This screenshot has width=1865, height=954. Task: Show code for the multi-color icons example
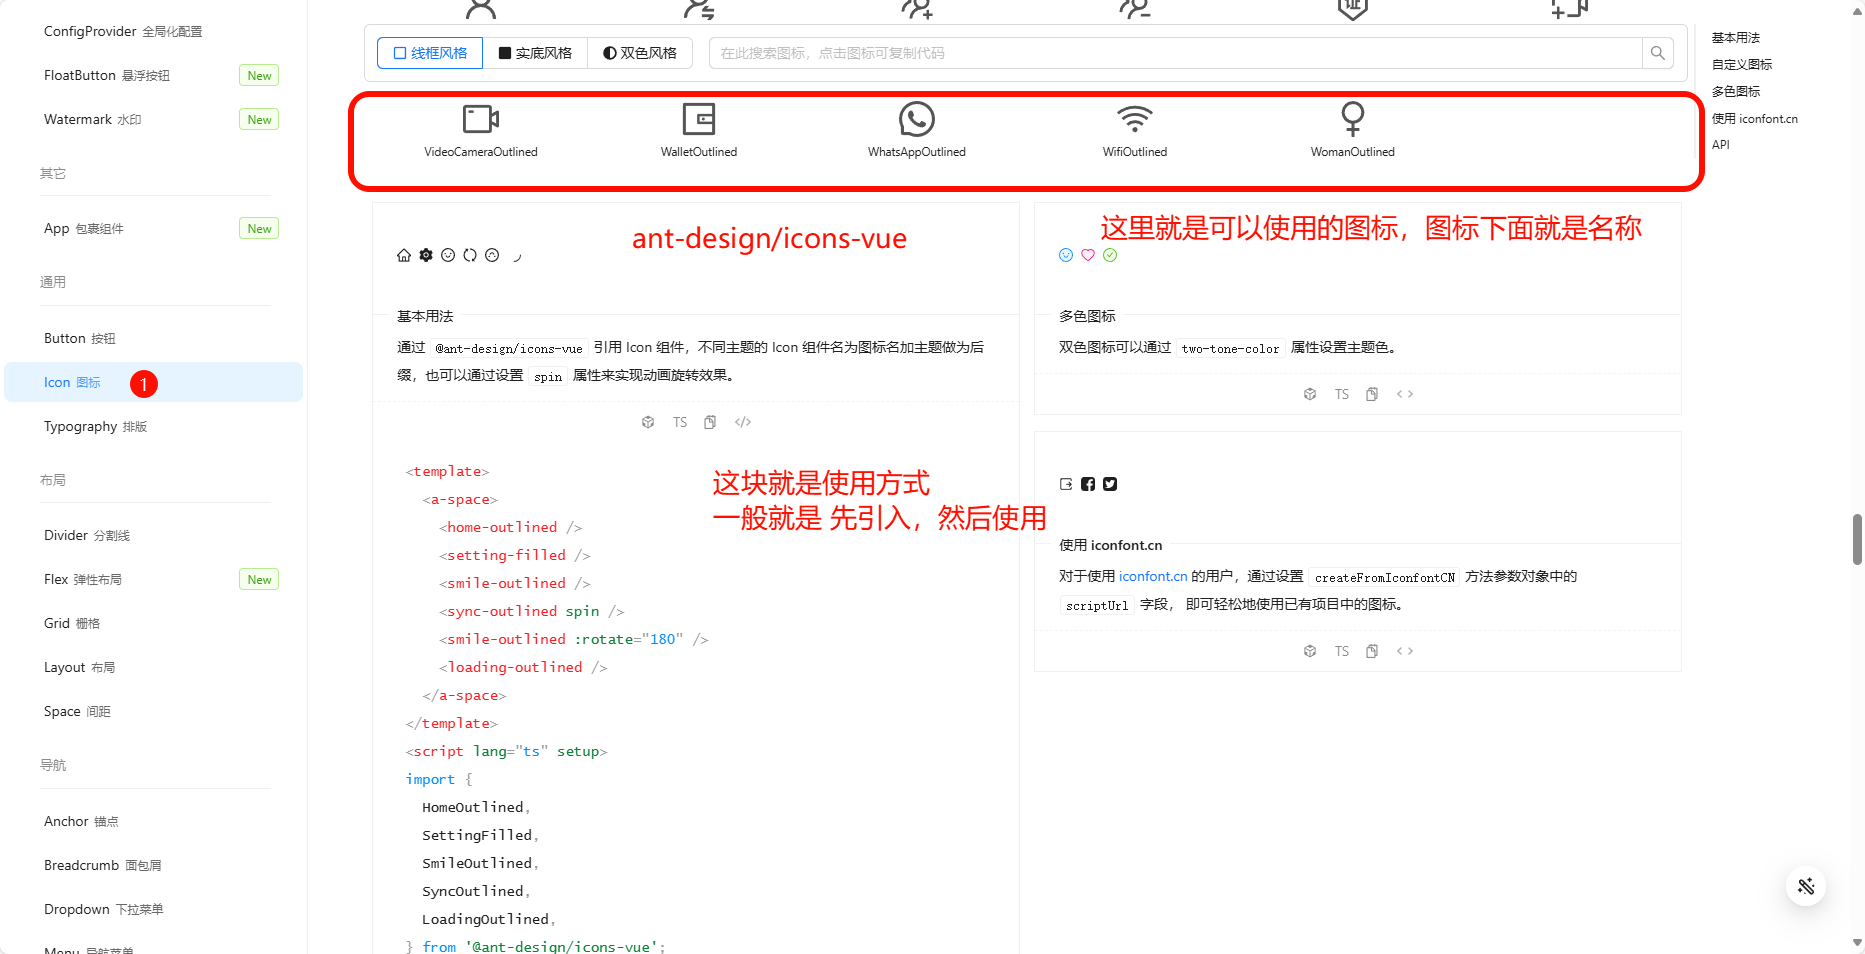coord(1405,393)
